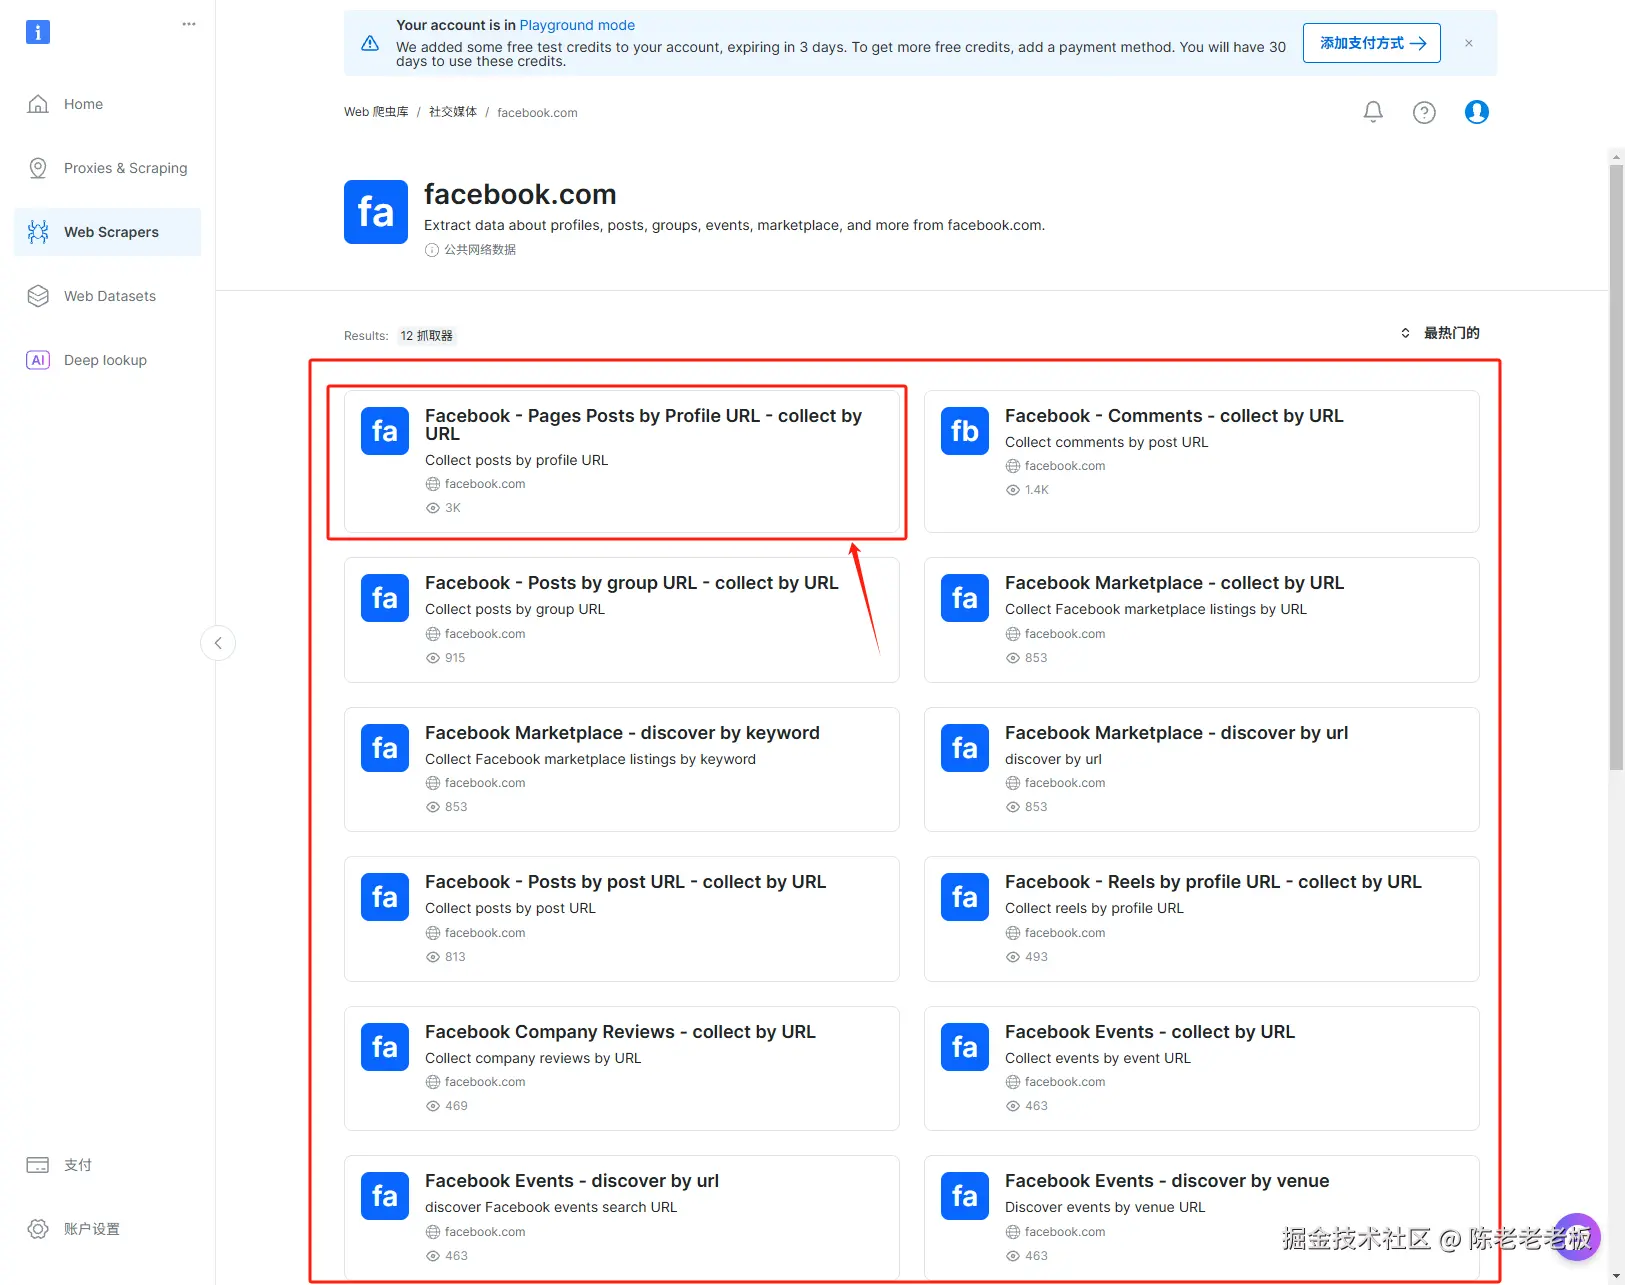This screenshot has width=1625, height=1285.
Task: Click fa icon of Reels card
Action: [x=965, y=897]
